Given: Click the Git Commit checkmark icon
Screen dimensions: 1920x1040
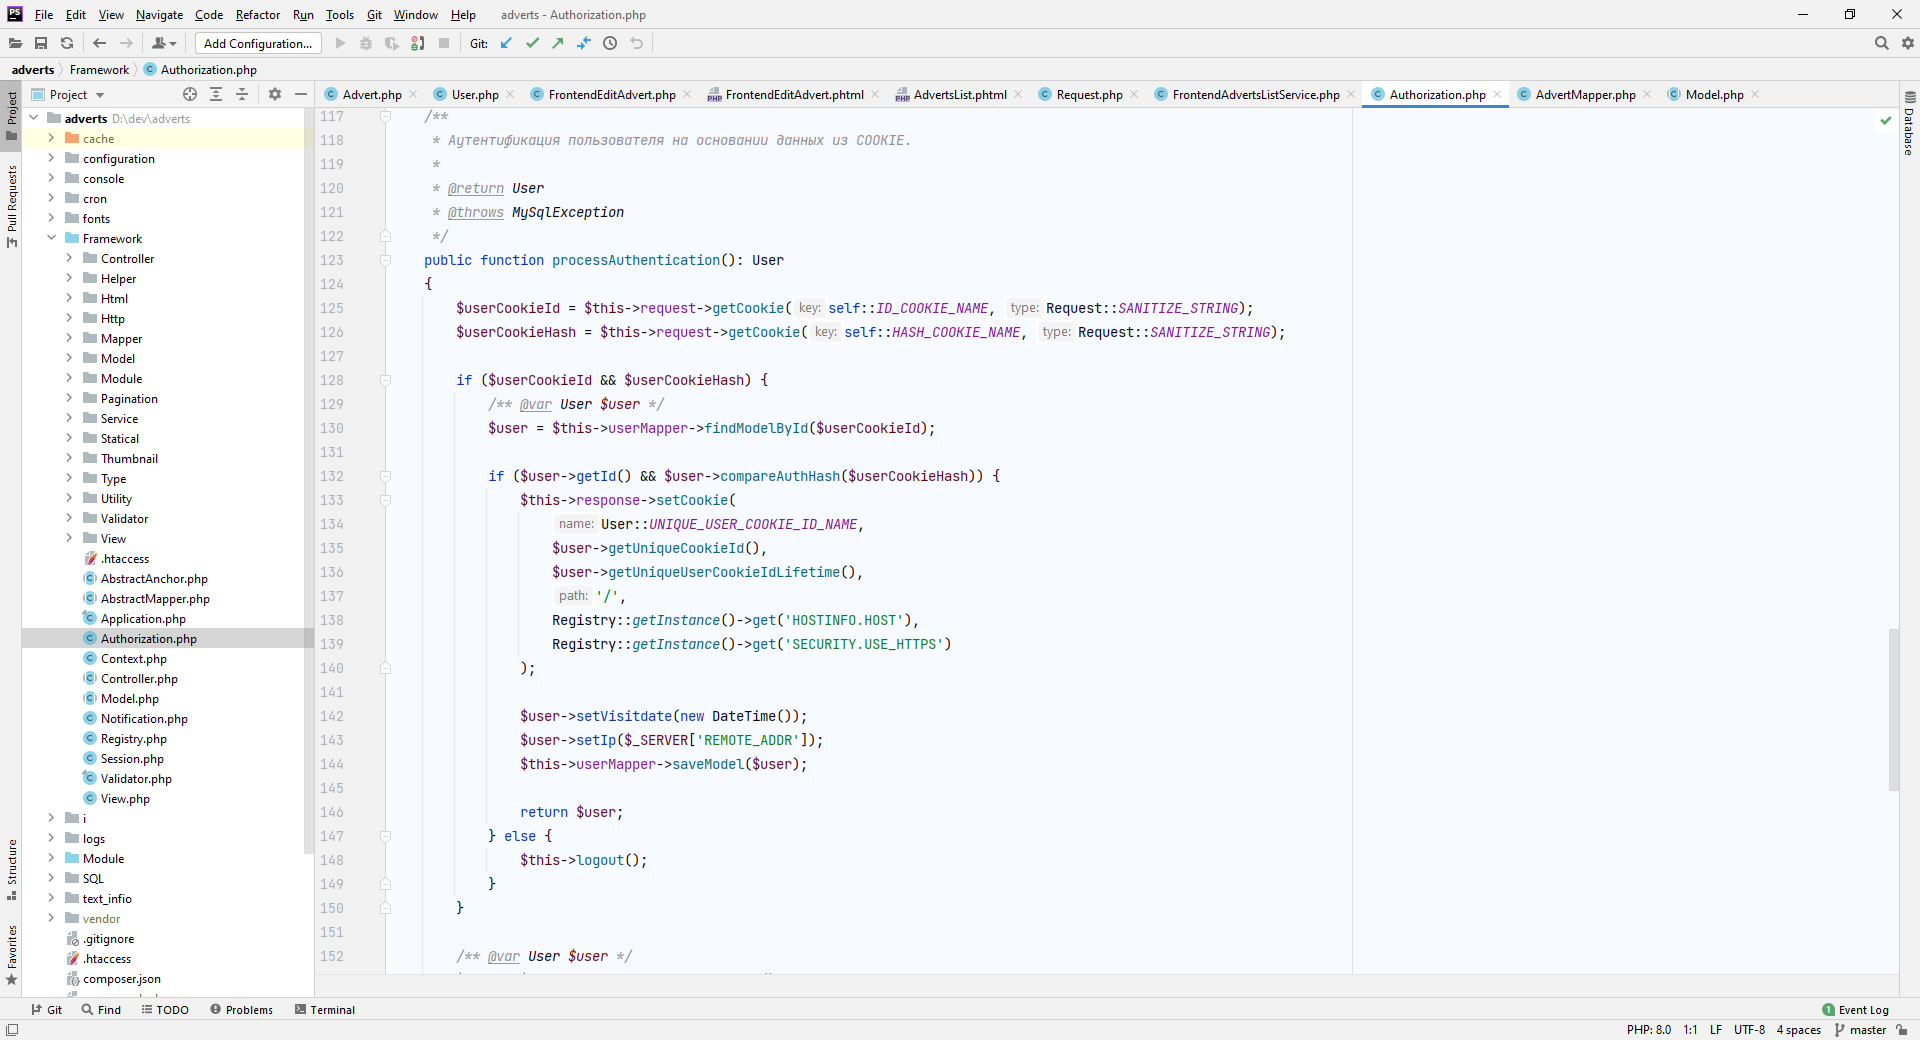Looking at the screenshot, I should click(532, 43).
